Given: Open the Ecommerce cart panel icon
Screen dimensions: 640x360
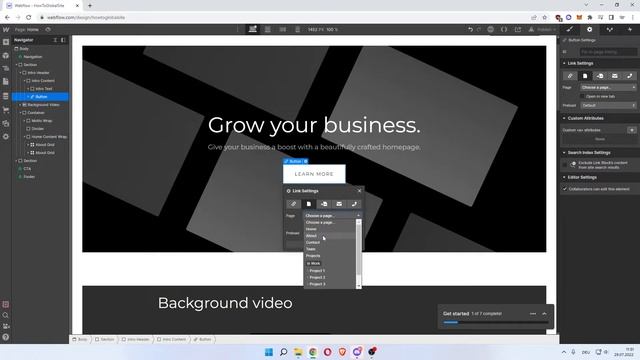Looking at the screenshot, I should 6,110.
